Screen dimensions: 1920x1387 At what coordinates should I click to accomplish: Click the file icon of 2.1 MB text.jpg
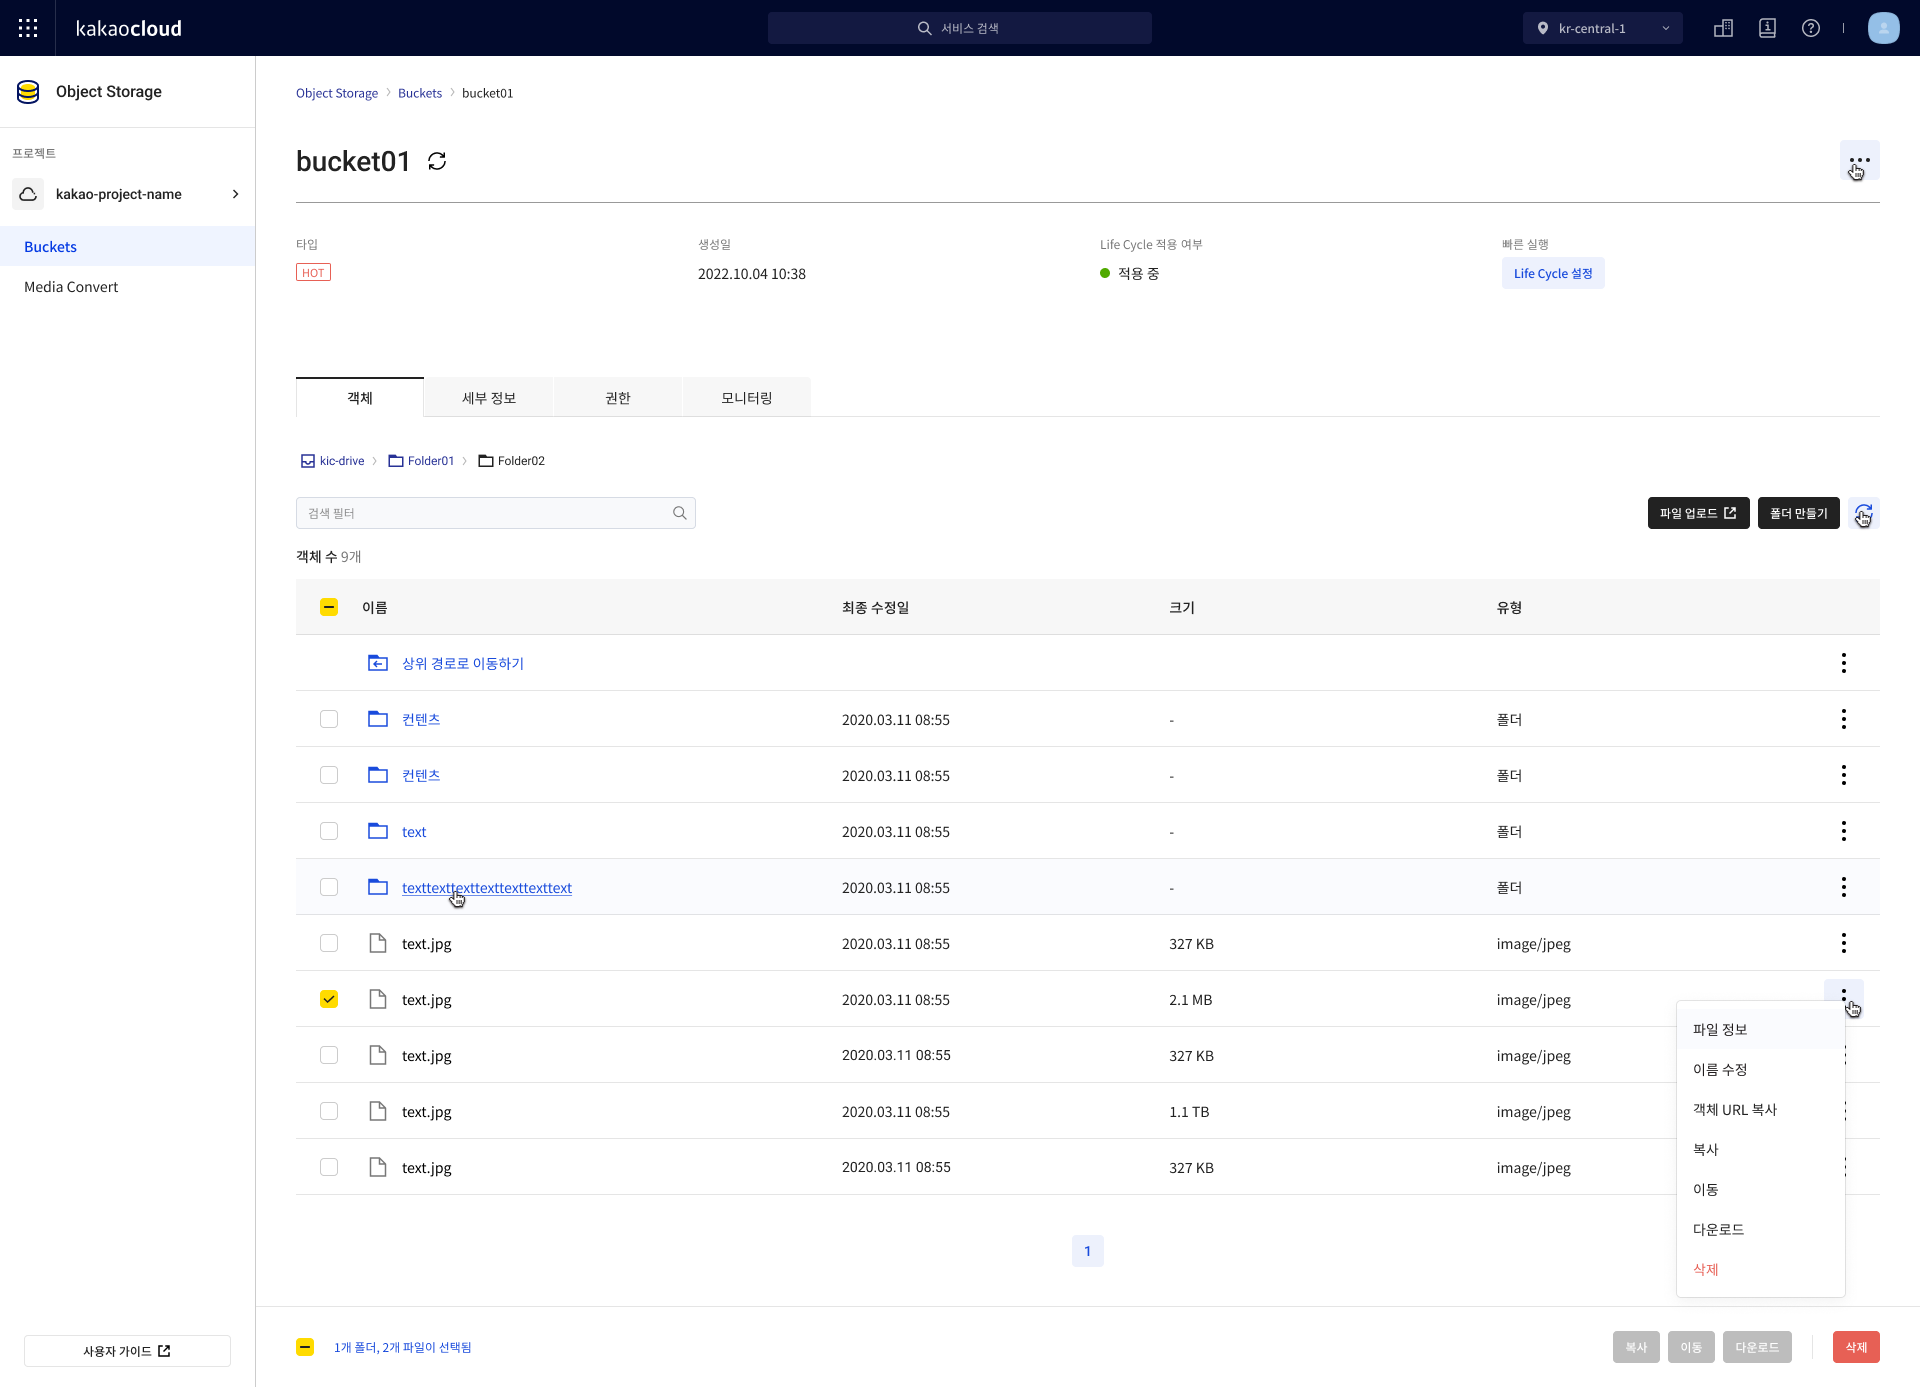[x=378, y=999]
